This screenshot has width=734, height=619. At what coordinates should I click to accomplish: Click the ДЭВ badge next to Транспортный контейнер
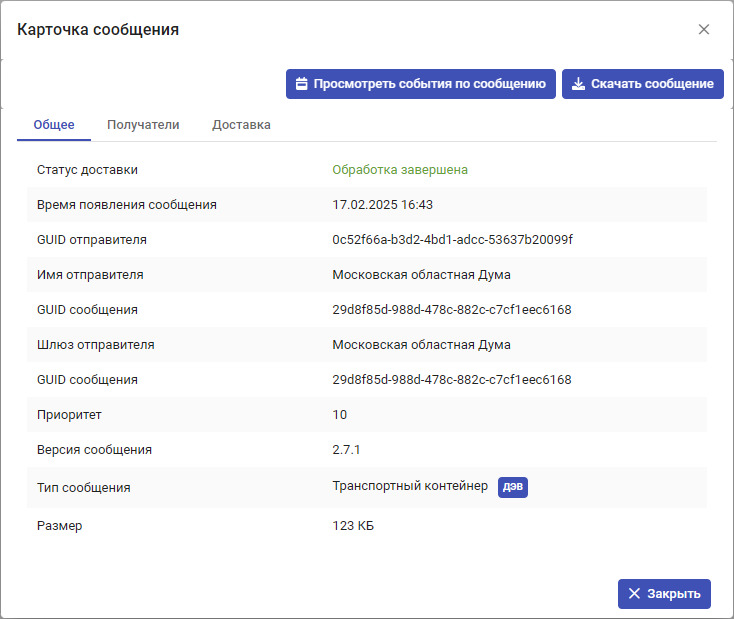(x=512, y=486)
